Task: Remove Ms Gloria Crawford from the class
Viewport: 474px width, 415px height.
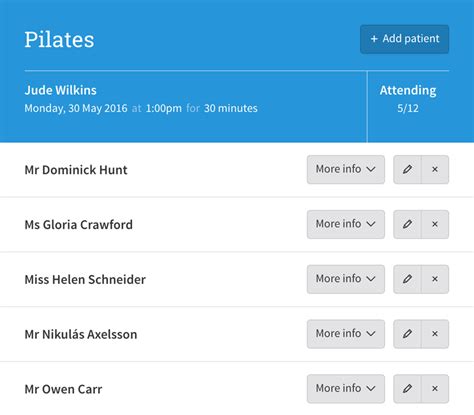Action: (x=435, y=224)
